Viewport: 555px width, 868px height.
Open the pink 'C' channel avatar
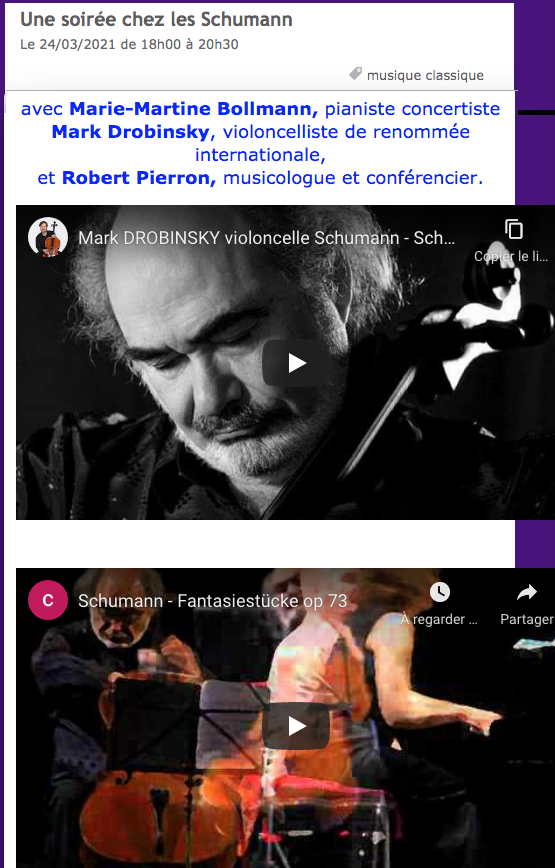(x=48, y=600)
